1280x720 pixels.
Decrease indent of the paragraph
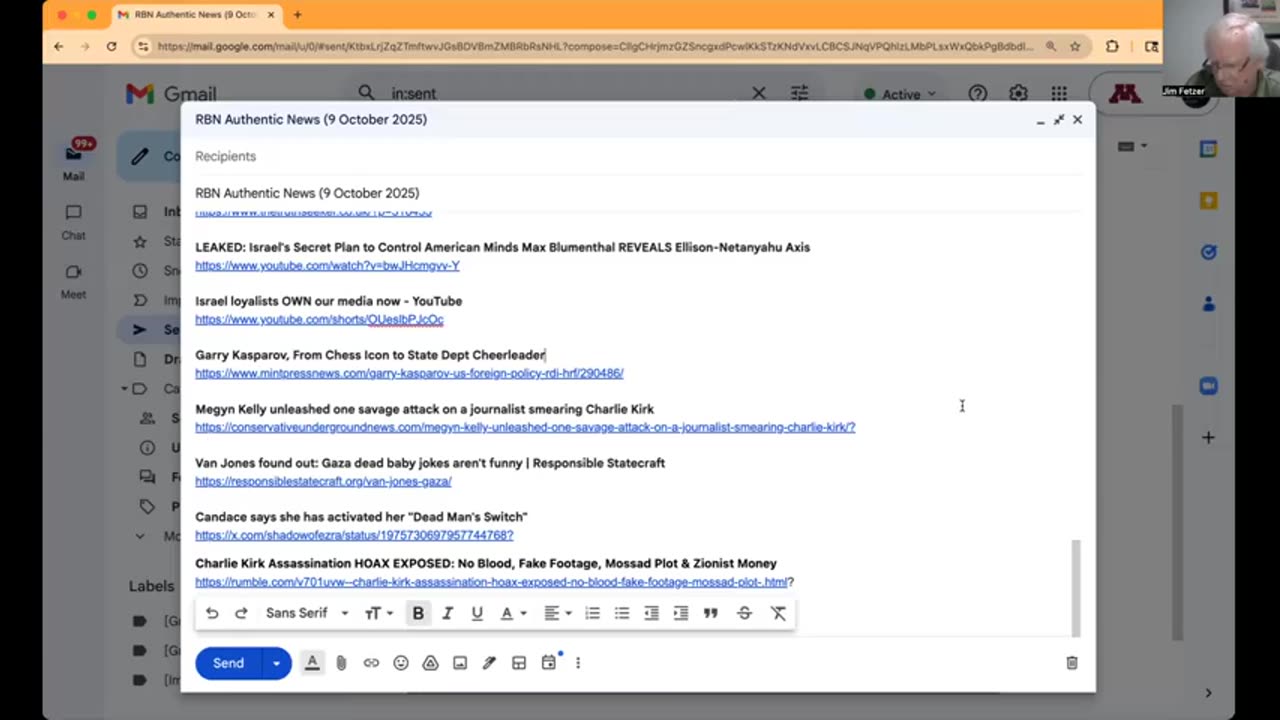click(x=651, y=613)
